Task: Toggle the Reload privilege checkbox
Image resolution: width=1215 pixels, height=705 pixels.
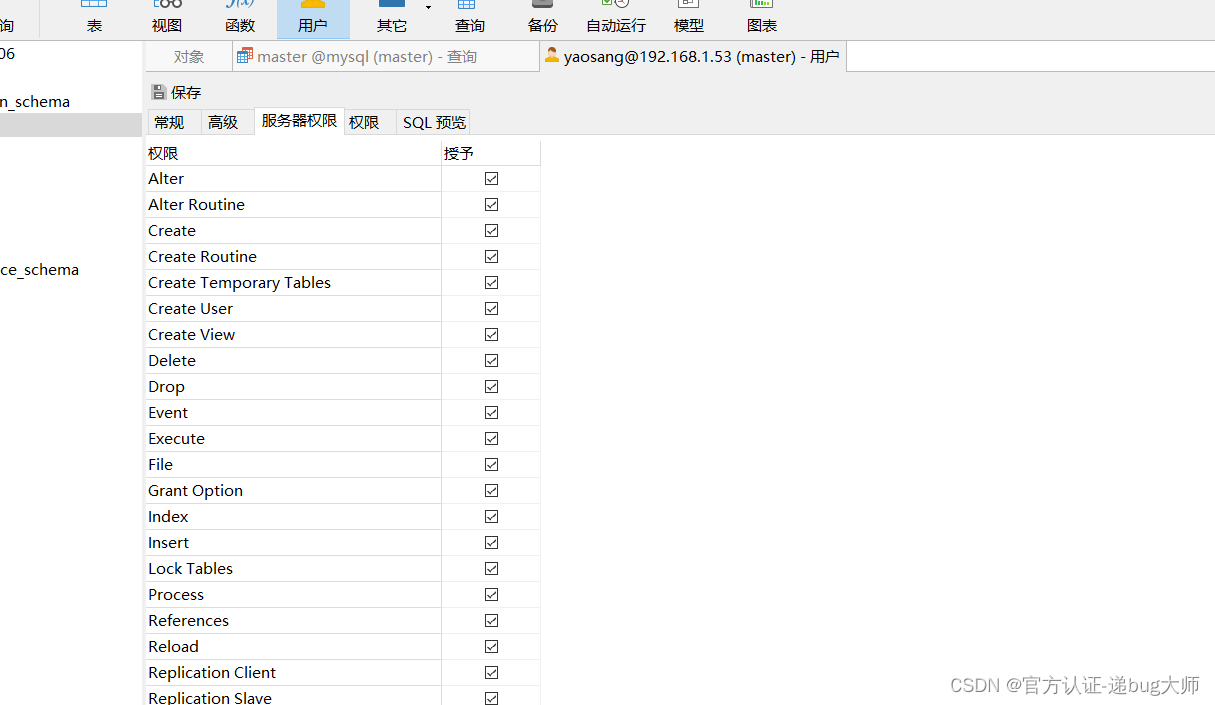Action: click(x=491, y=647)
